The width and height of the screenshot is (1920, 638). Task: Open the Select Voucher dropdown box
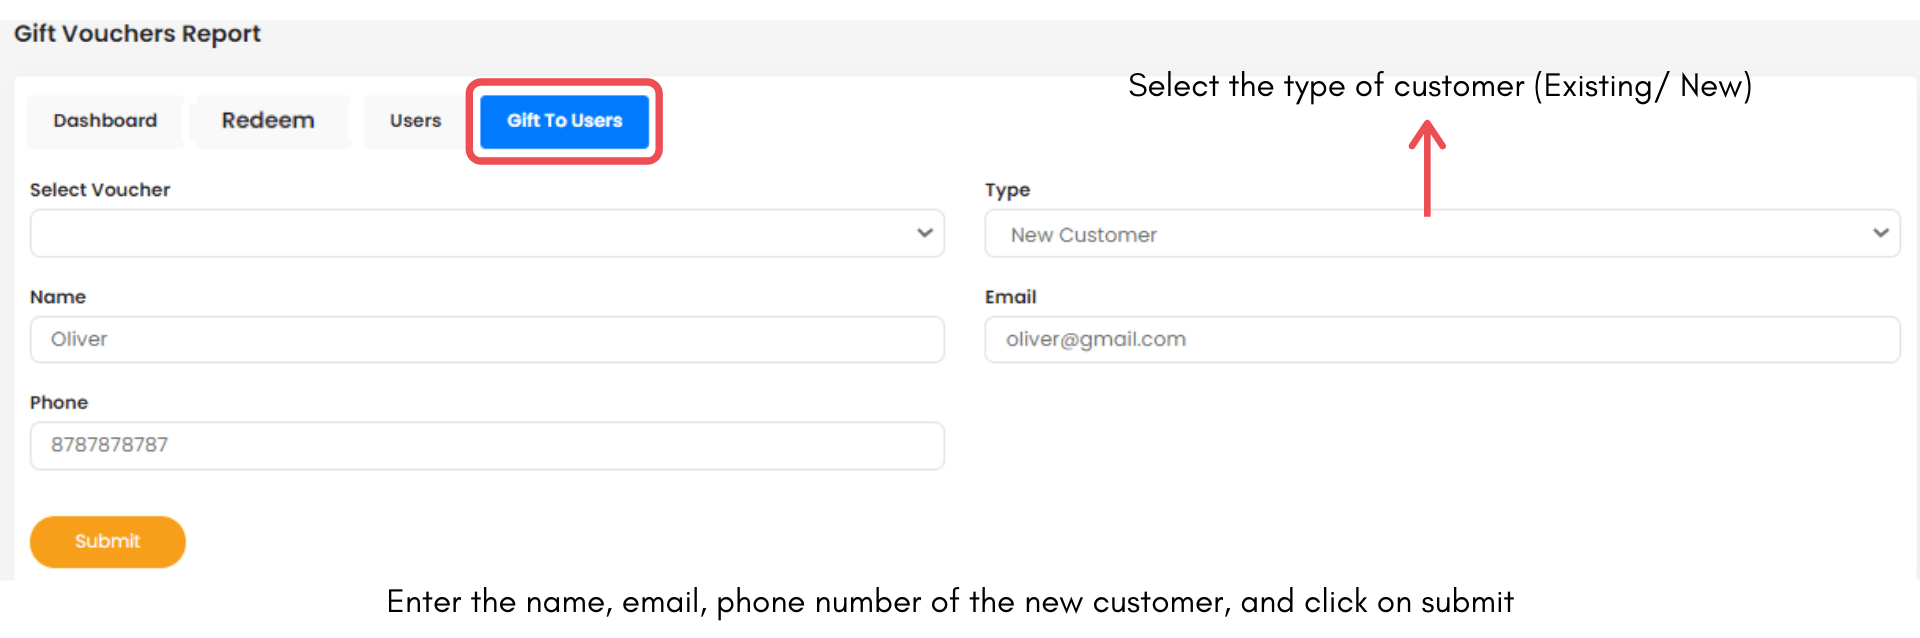(470, 234)
